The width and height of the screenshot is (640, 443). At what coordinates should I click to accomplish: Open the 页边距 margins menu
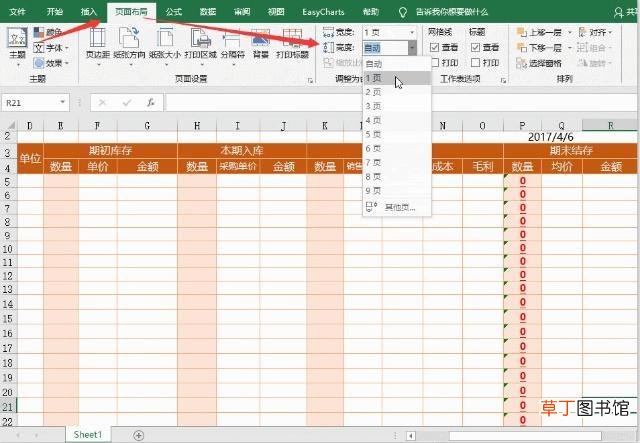click(98, 45)
